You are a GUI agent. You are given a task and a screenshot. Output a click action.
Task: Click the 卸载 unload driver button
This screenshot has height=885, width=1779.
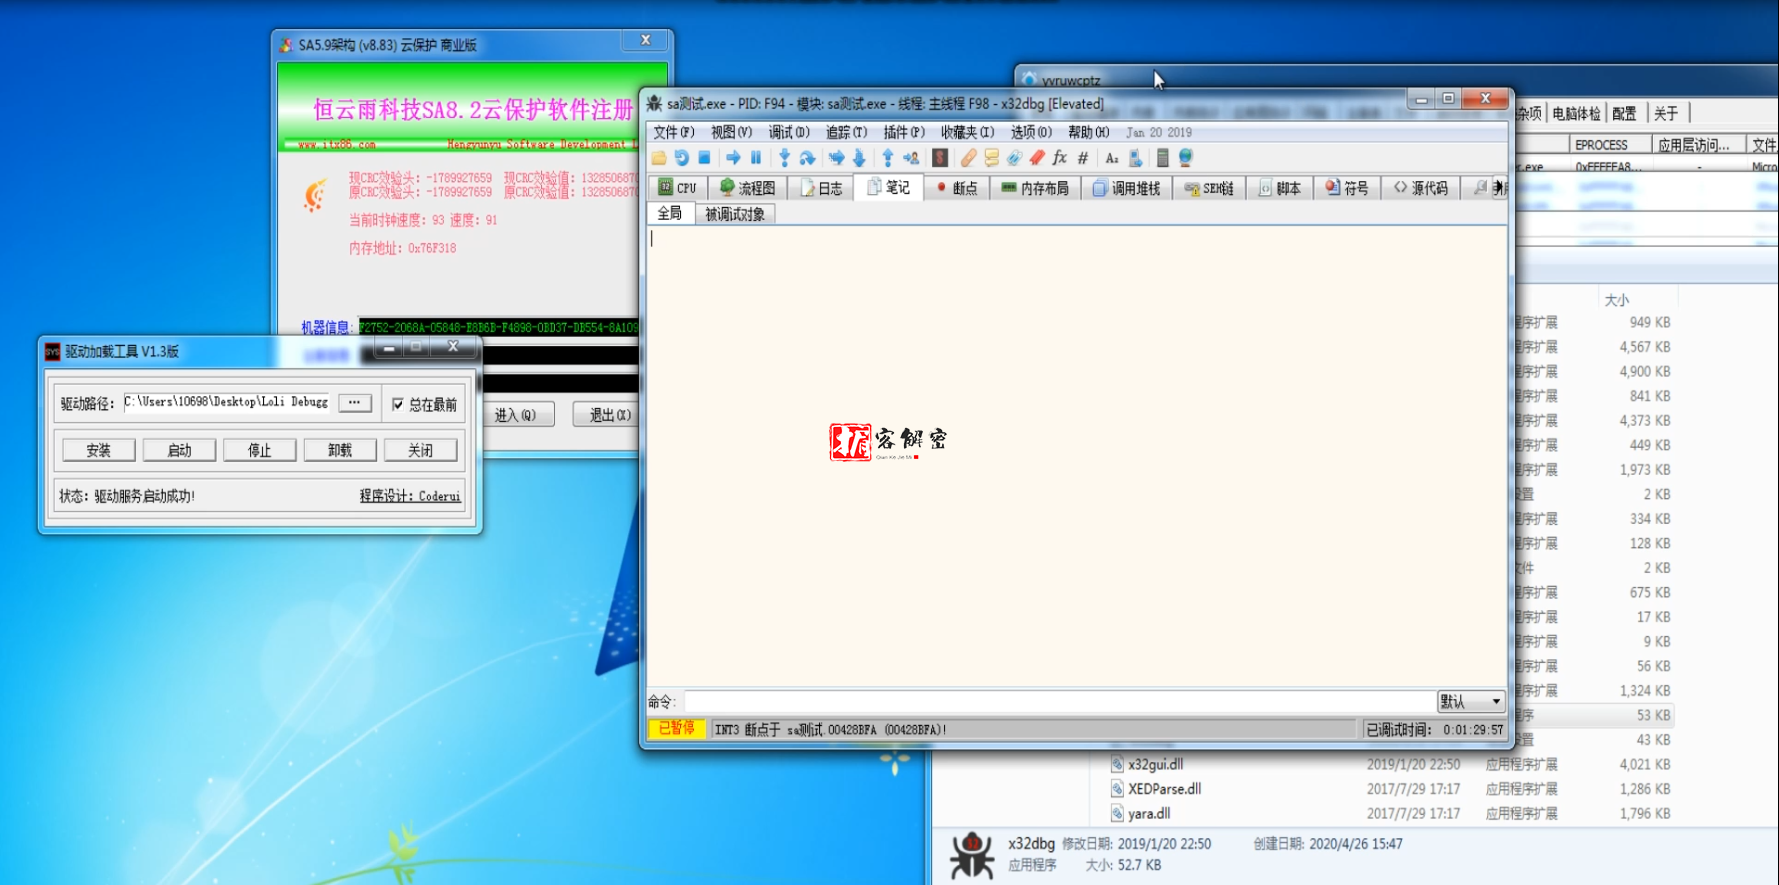pyautogui.click(x=340, y=450)
